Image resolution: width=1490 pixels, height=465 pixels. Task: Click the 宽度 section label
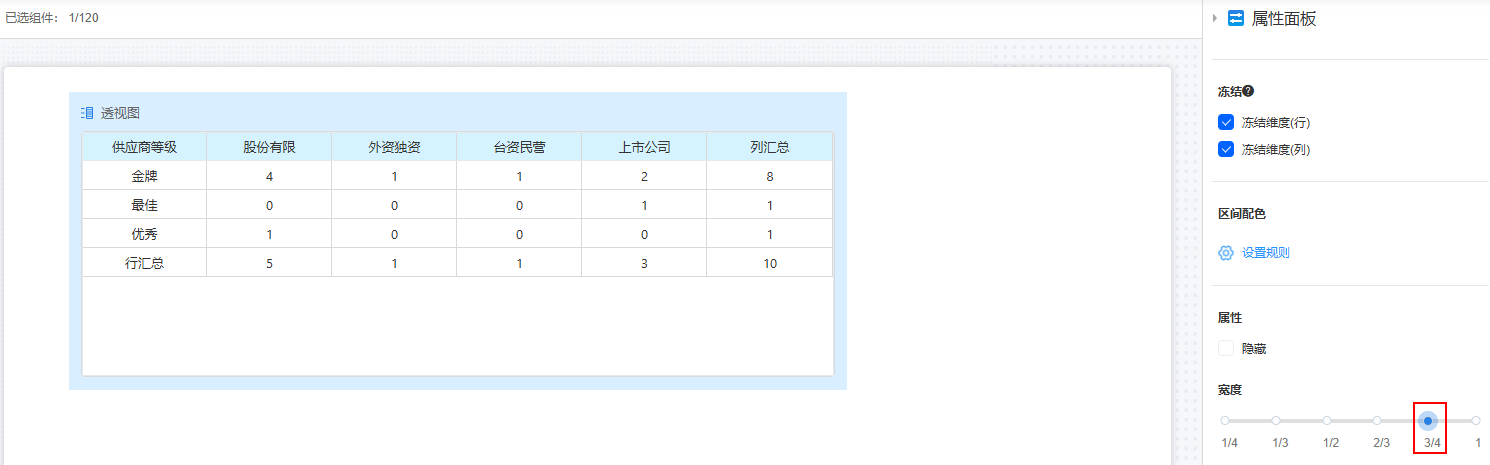(x=1230, y=389)
